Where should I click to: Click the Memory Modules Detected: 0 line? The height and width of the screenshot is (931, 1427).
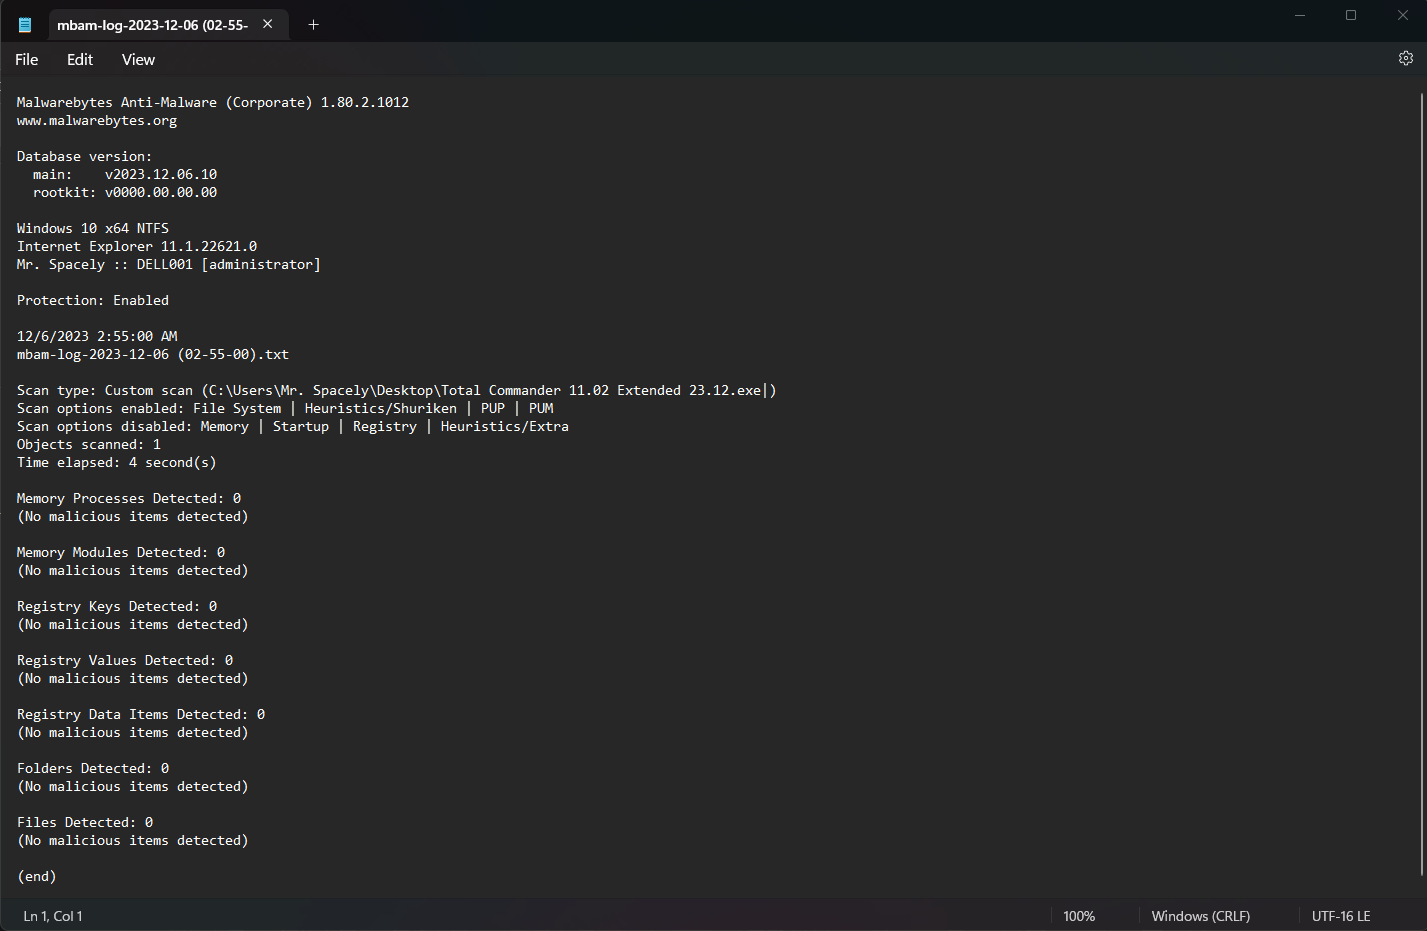(x=121, y=552)
